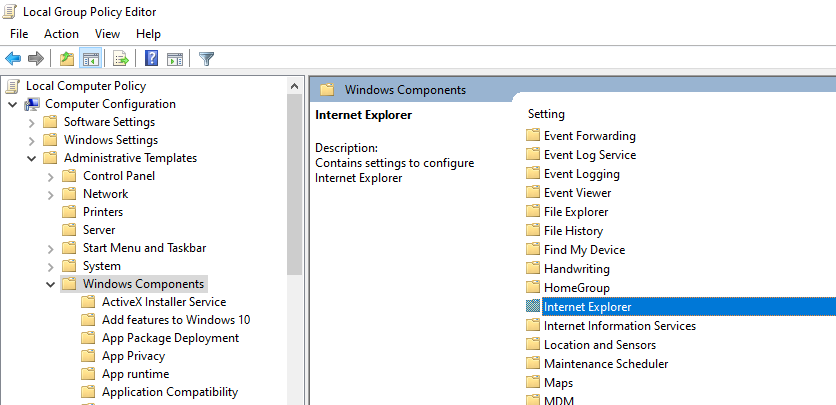Click folder icon in Windows Components header

(327, 90)
